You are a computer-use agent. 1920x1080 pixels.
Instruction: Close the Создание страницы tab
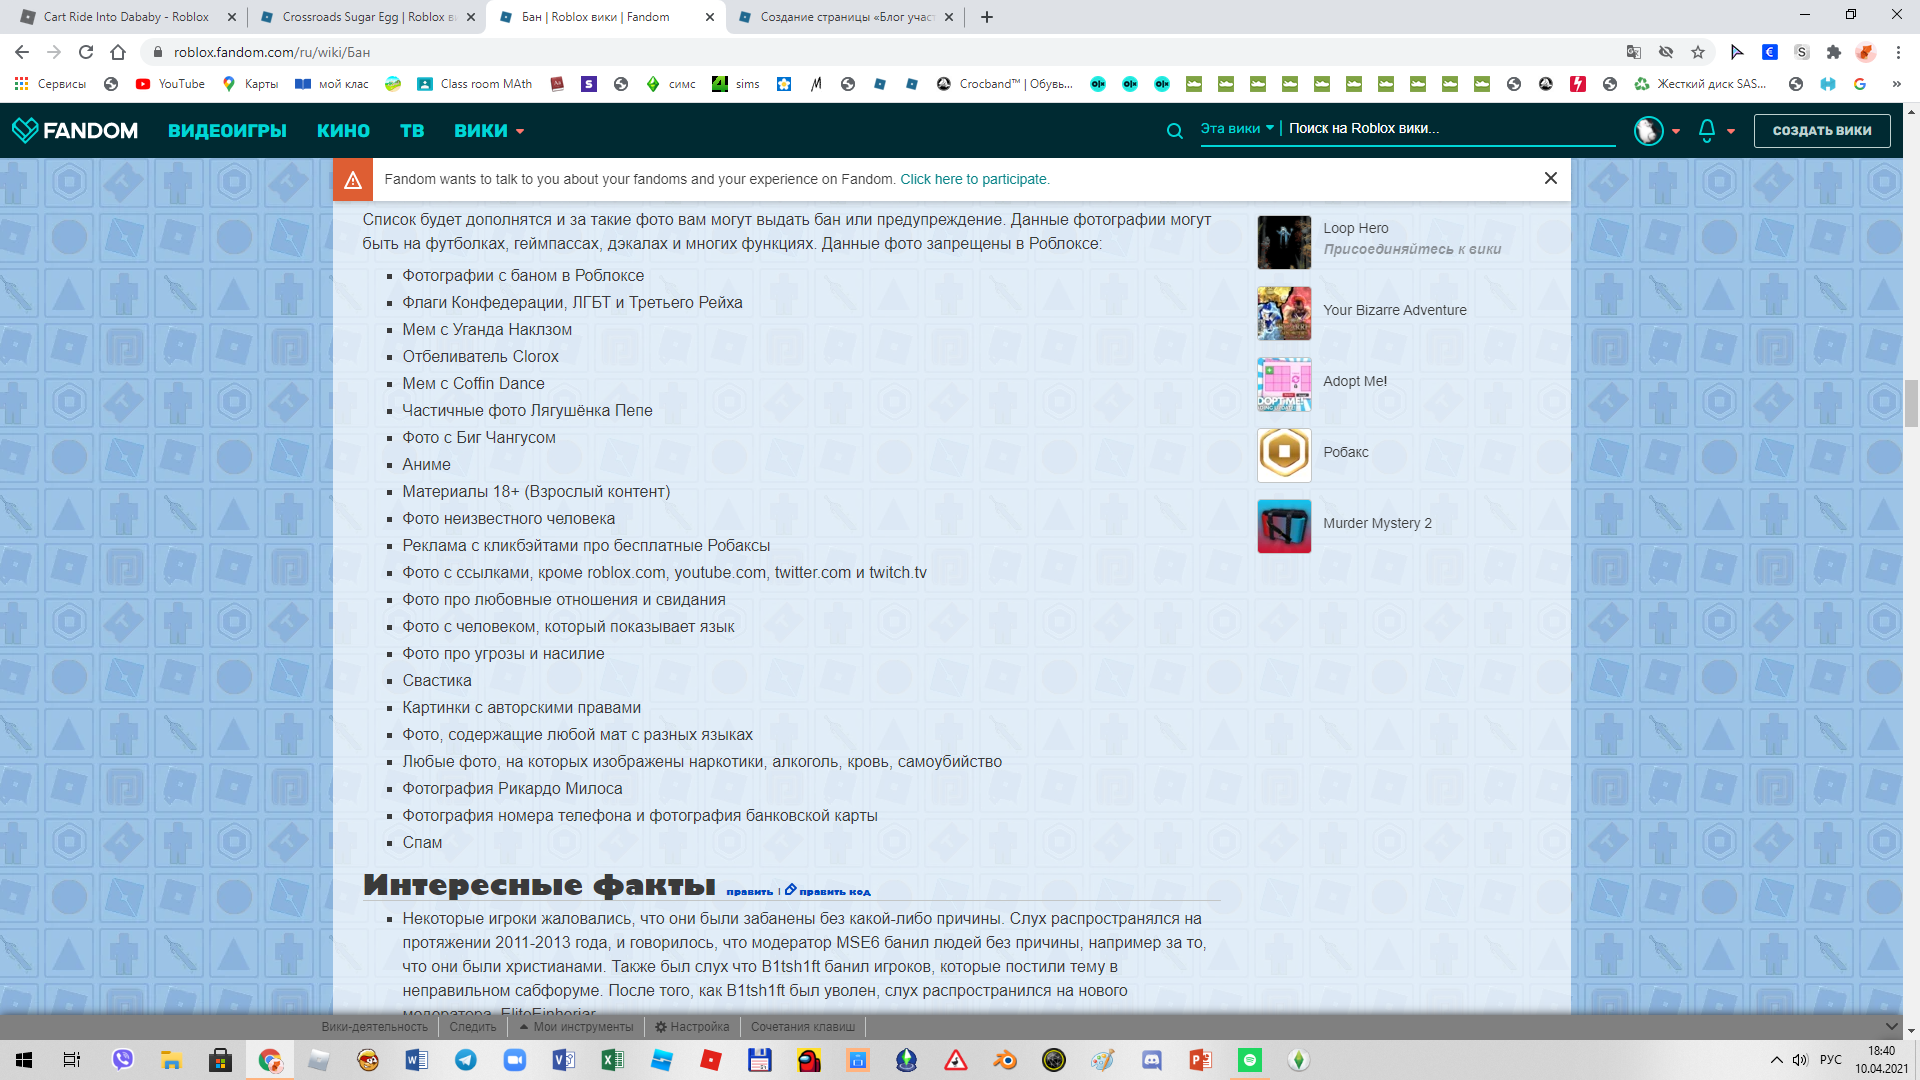pos(948,17)
